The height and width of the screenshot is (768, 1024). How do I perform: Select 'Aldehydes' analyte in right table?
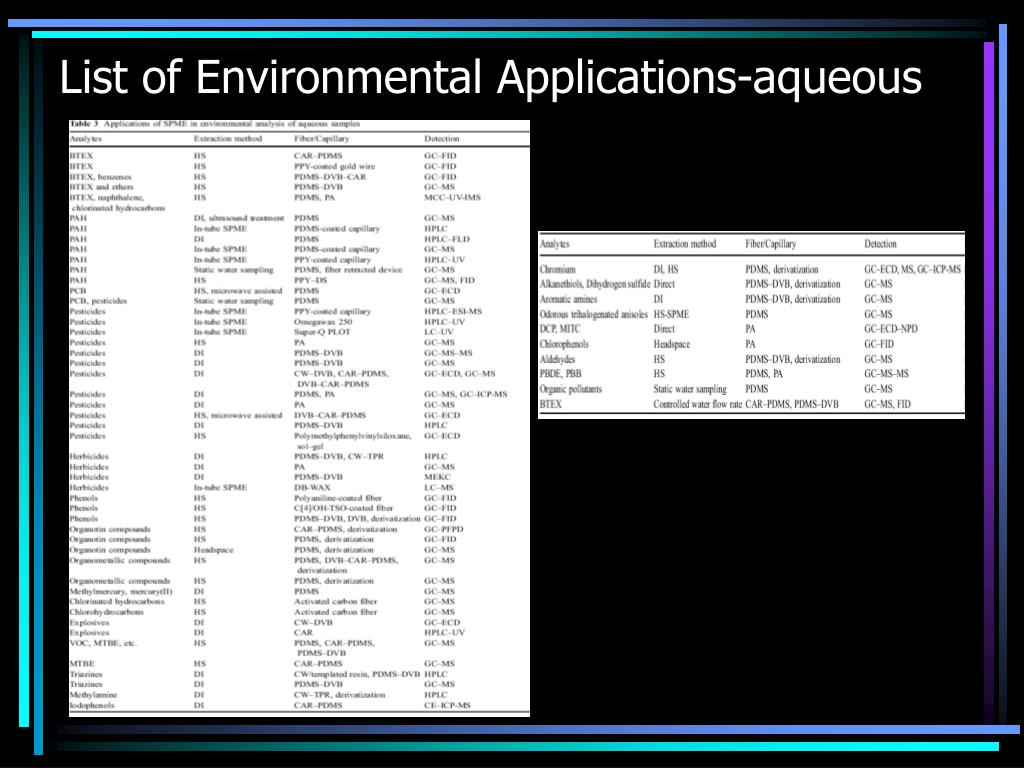557,359
